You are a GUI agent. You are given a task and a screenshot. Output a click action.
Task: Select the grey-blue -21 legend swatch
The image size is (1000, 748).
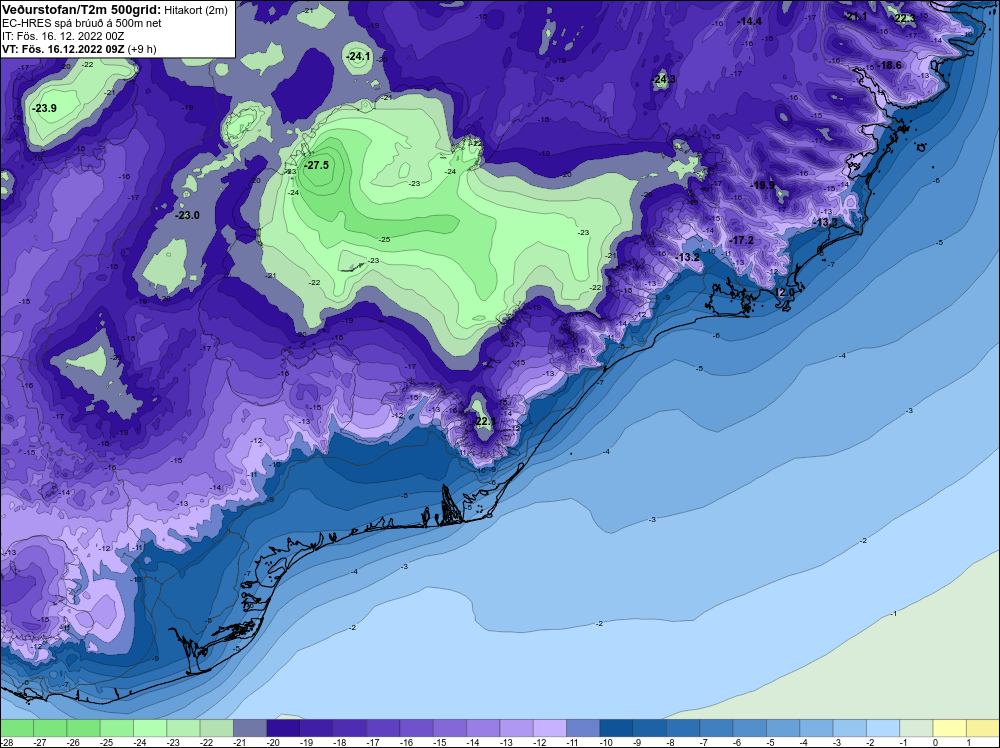(x=249, y=728)
